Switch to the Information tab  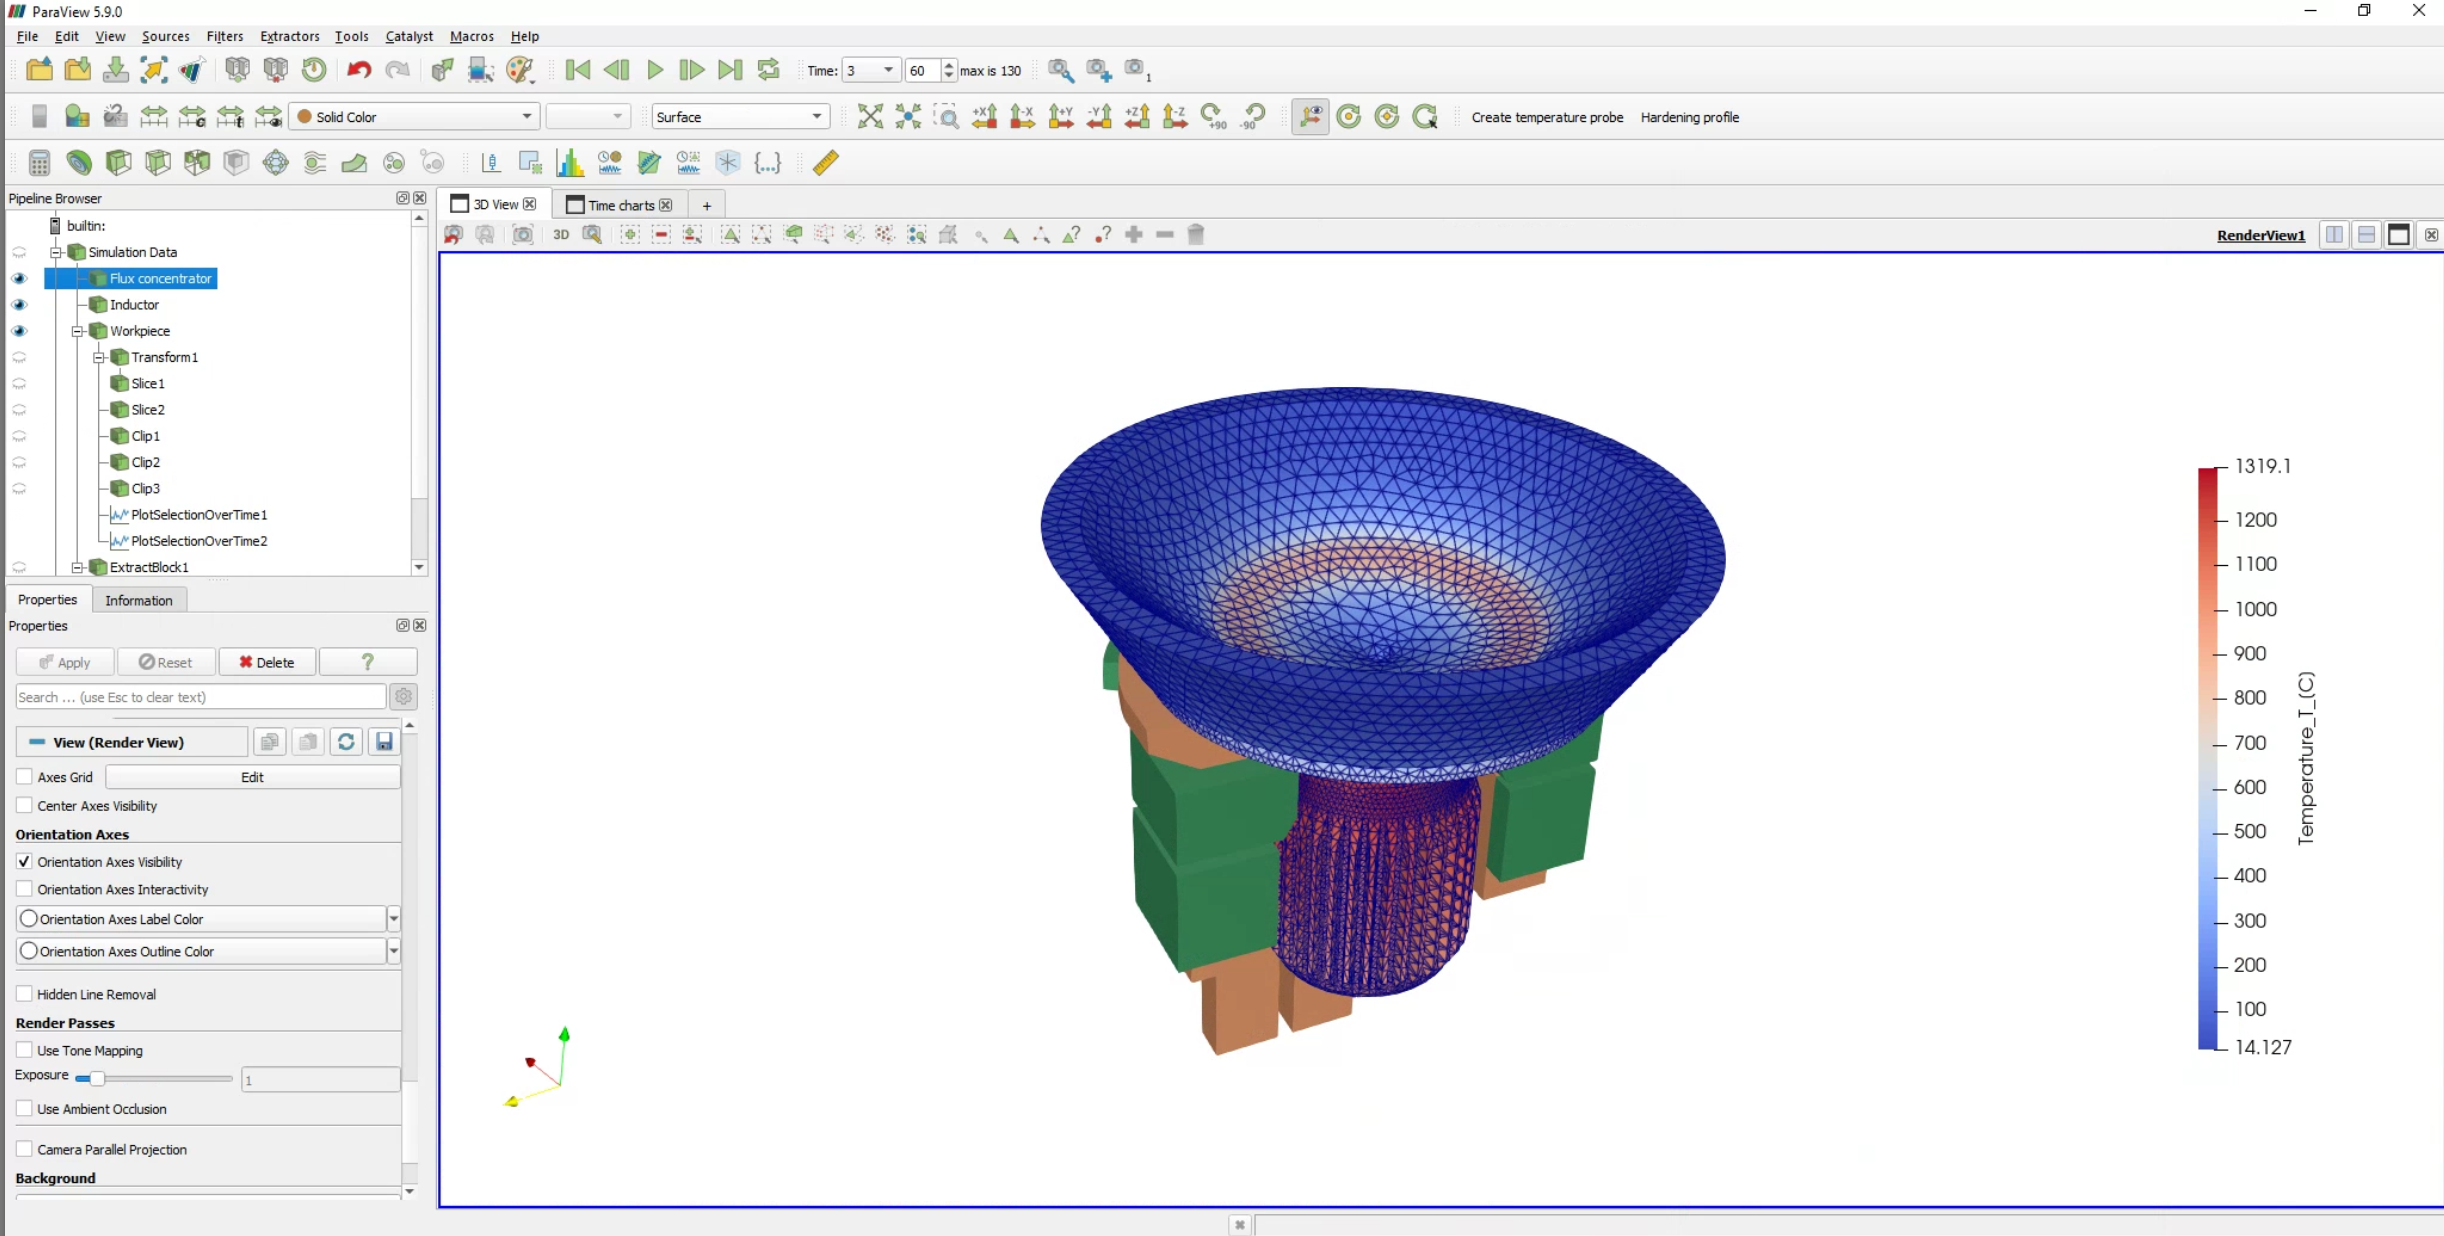139,600
